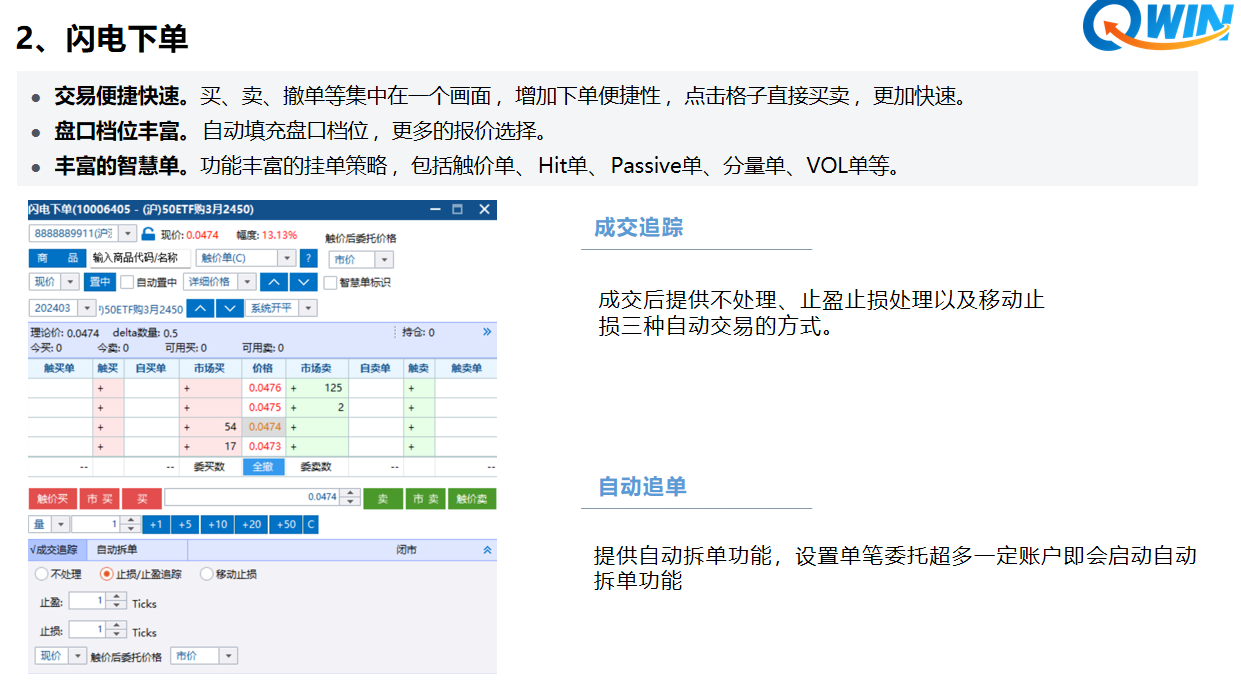Click the blue up arrow beside 详细价格
This screenshot has height=688, width=1241.
276,283
